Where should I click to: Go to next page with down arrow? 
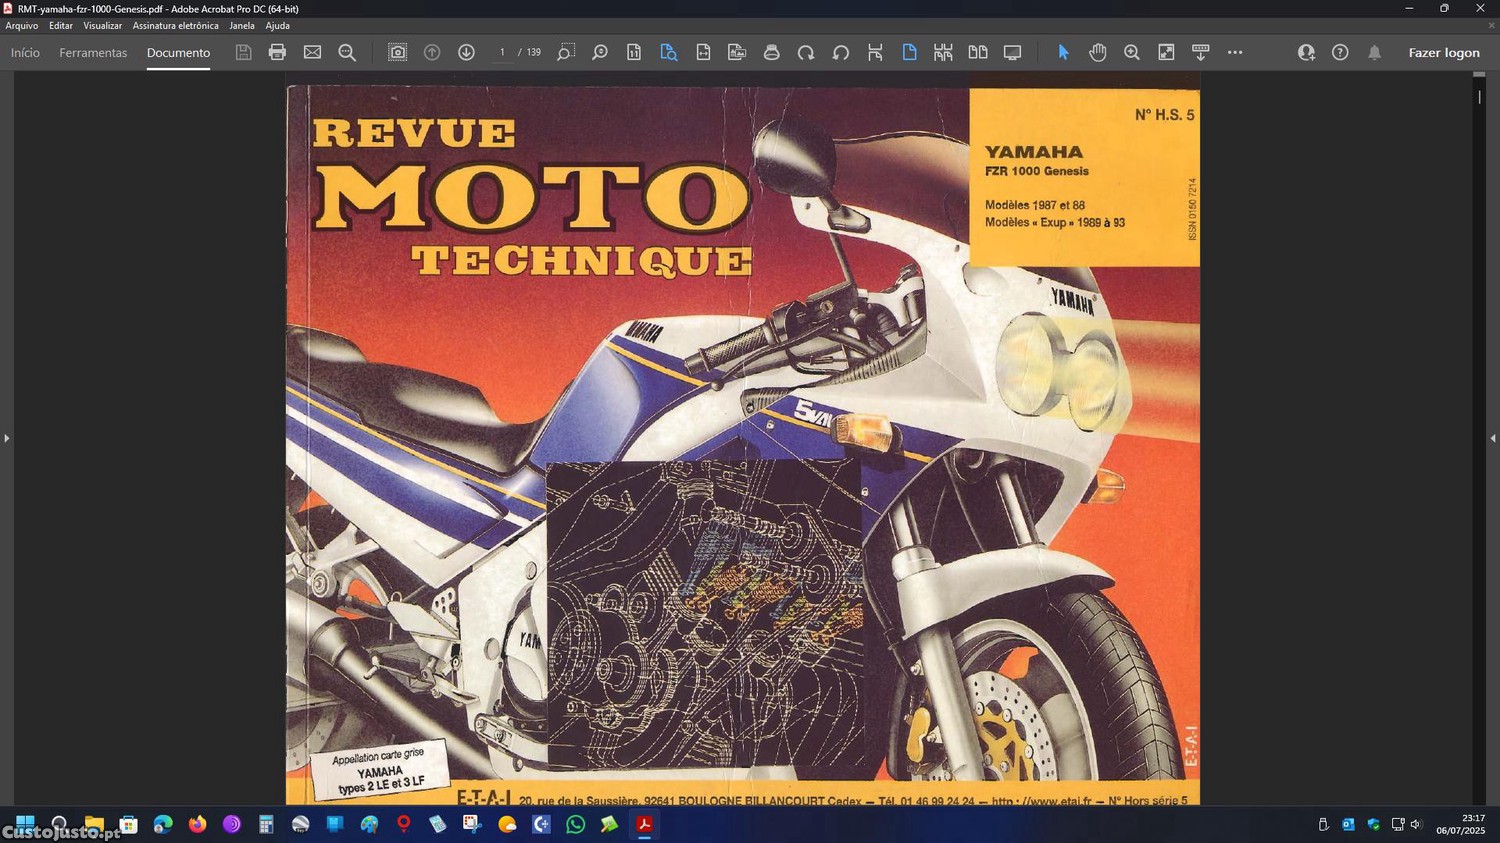(x=466, y=52)
